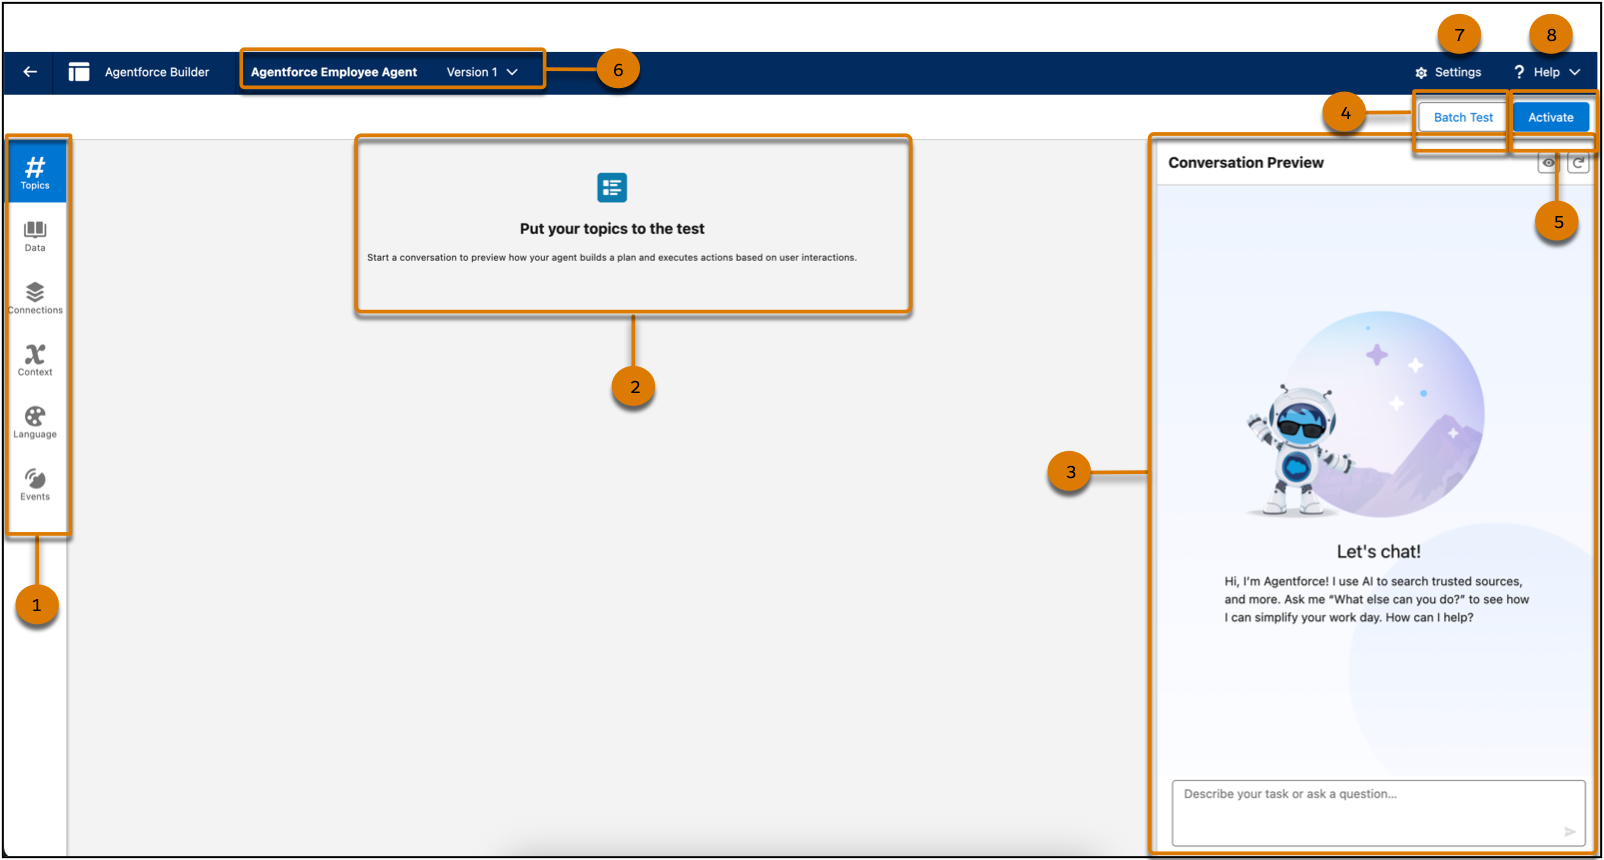Click the back arrow in header

pyautogui.click(x=30, y=72)
